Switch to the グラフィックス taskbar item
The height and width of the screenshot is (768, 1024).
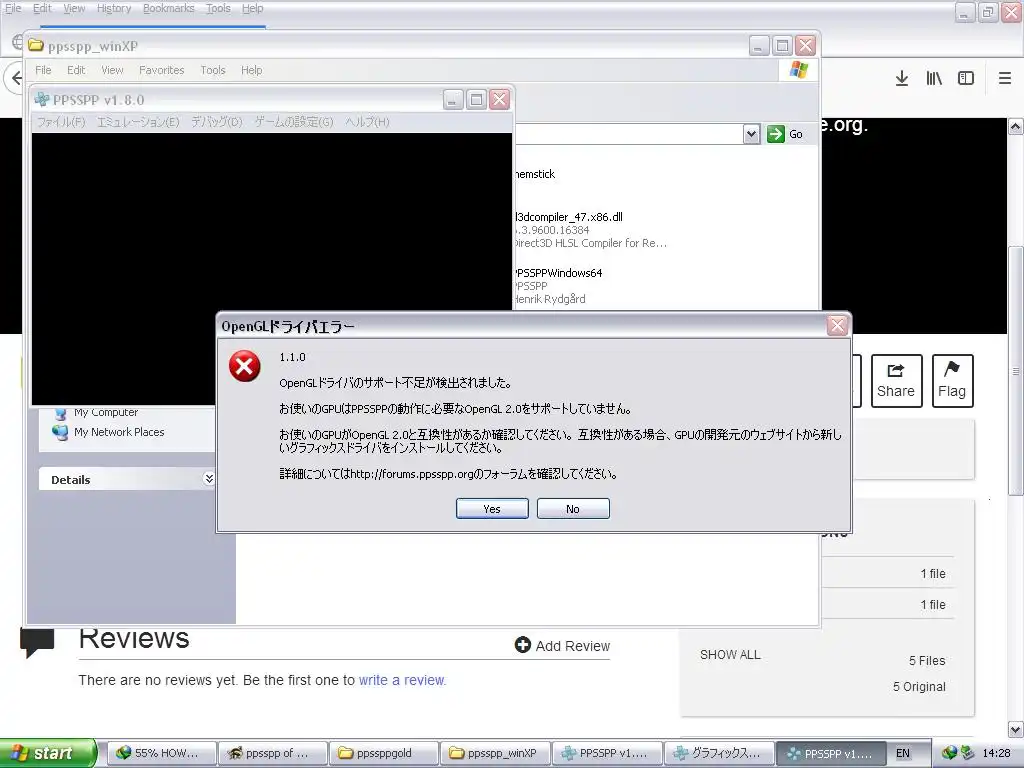pyautogui.click(x=719, y=753)
